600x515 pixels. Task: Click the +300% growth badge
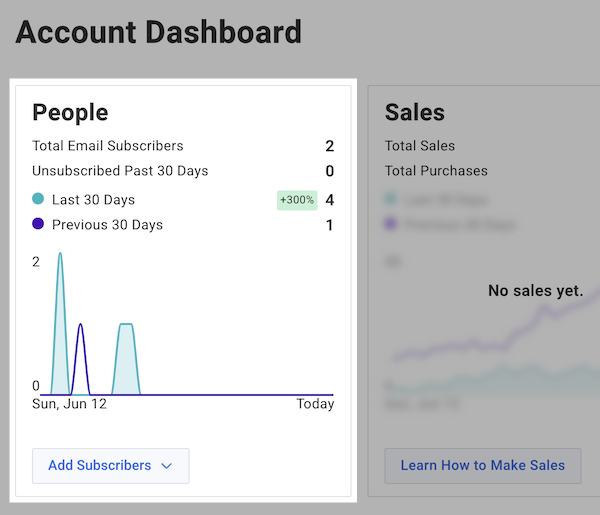tap(297, 200)
